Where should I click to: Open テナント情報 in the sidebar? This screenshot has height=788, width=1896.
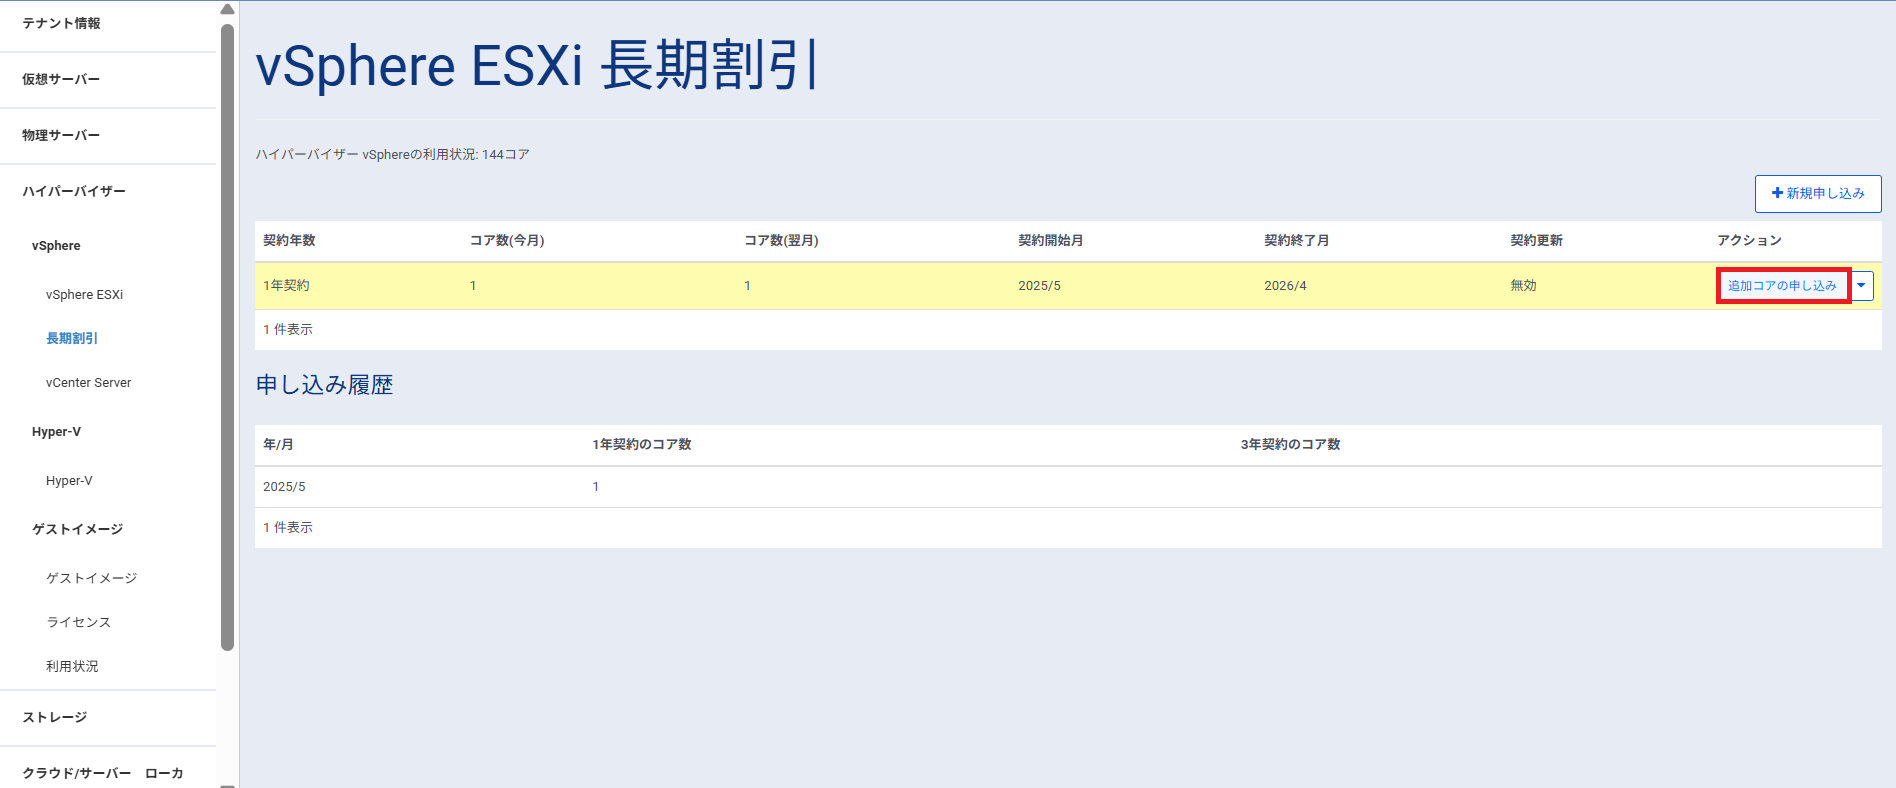(x=61, y=23)
